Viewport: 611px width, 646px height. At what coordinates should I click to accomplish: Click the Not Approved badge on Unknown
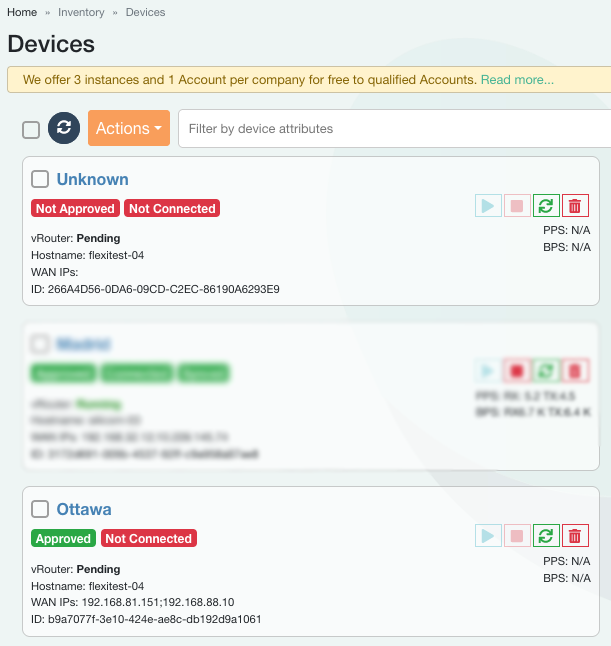(75, 209)
